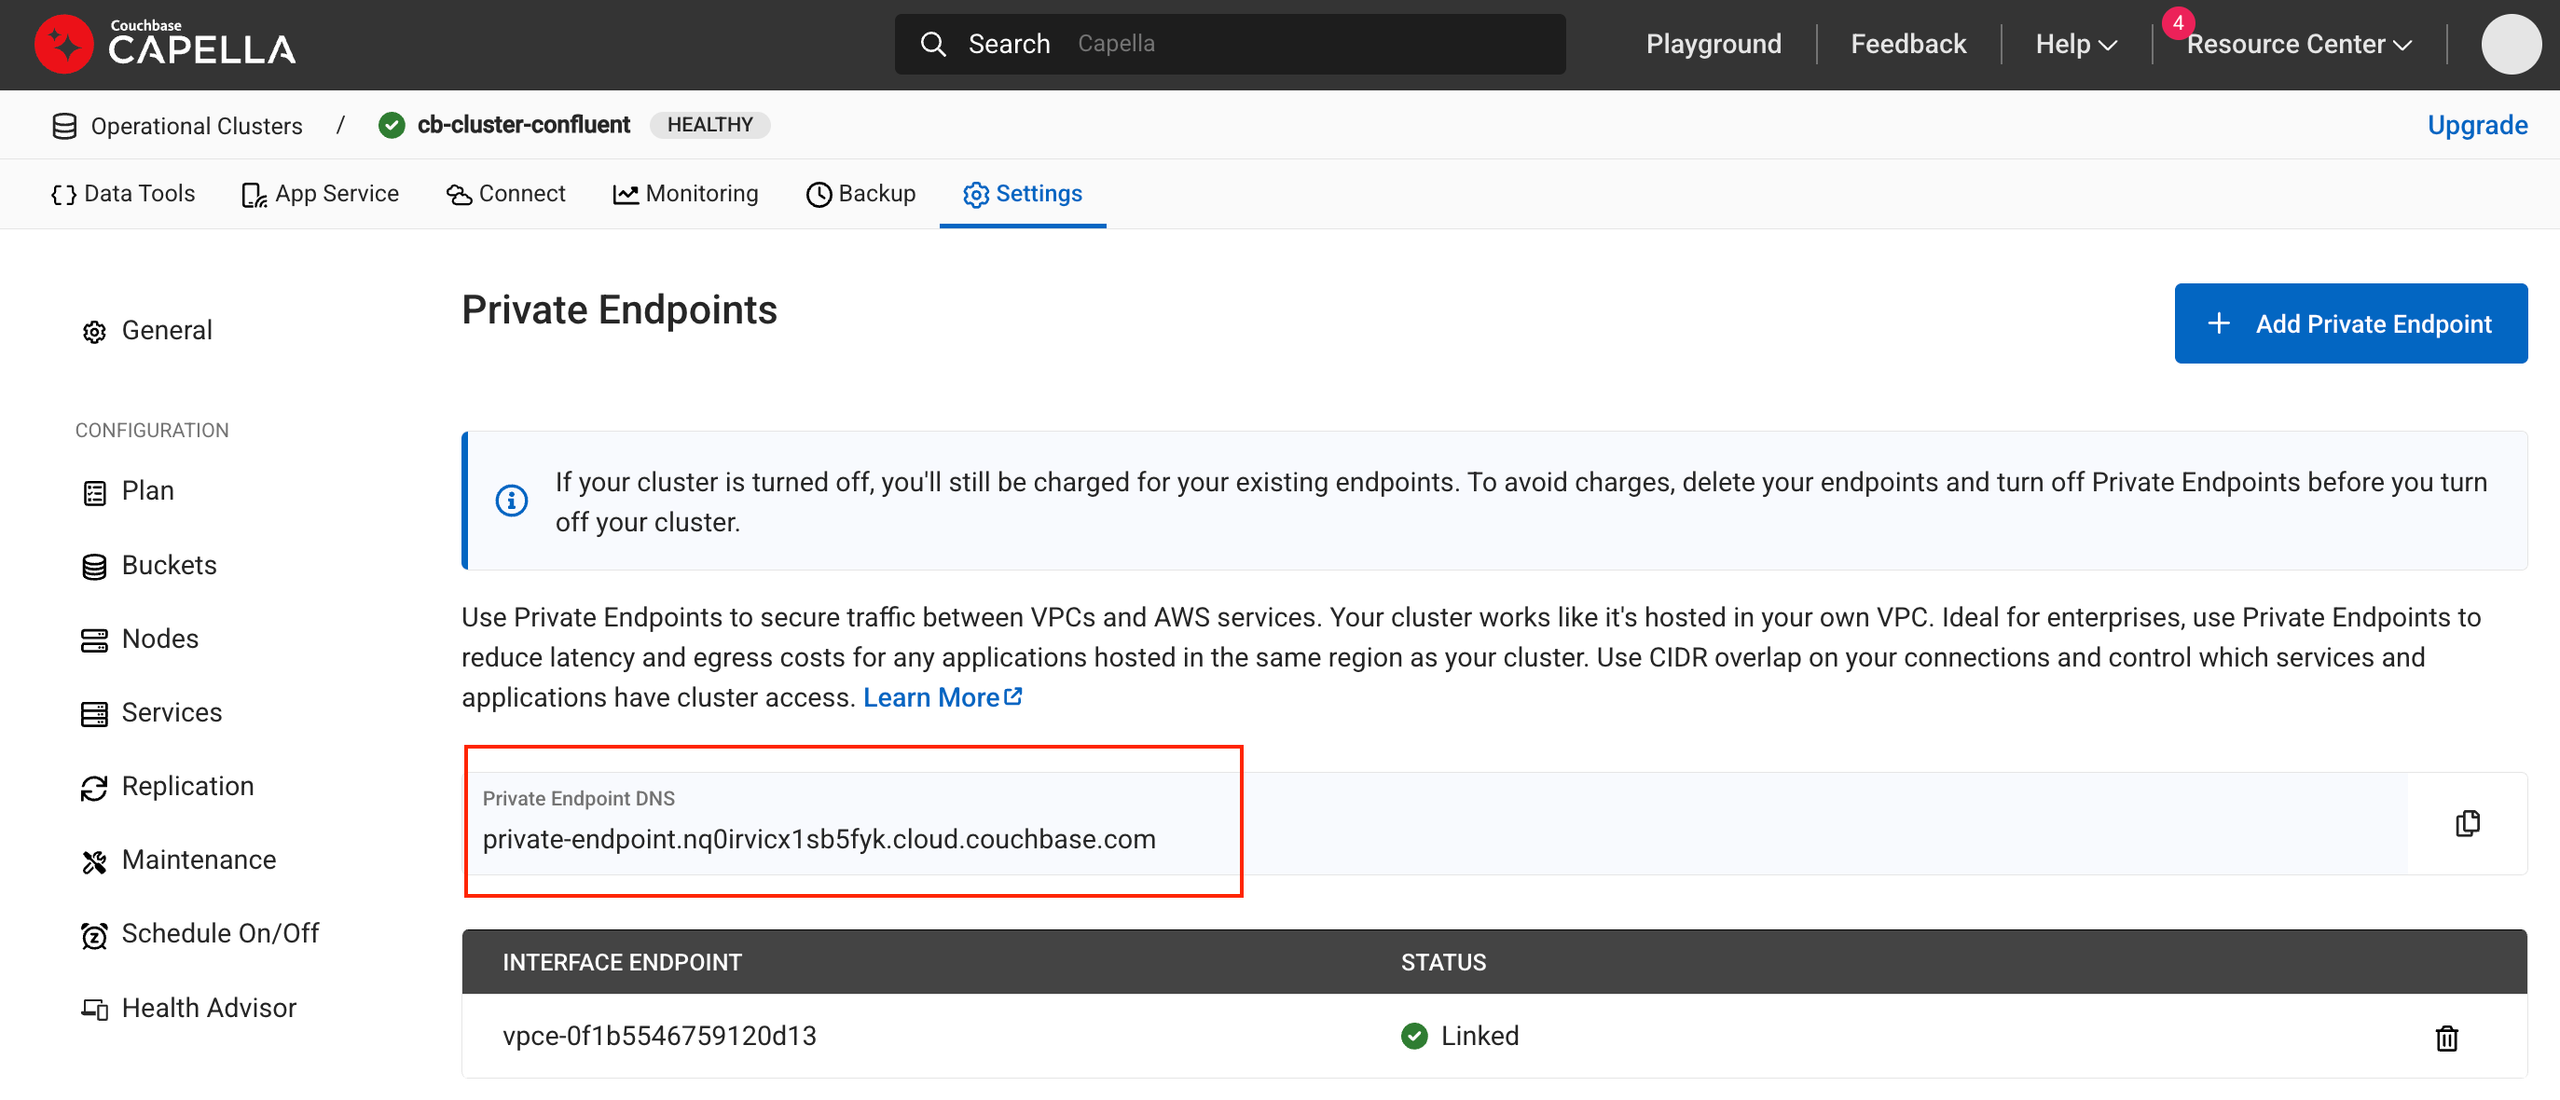The image size is (2560, 1100).
Task: Click the info icon in the notice banner
Action: tap(512, 500)
